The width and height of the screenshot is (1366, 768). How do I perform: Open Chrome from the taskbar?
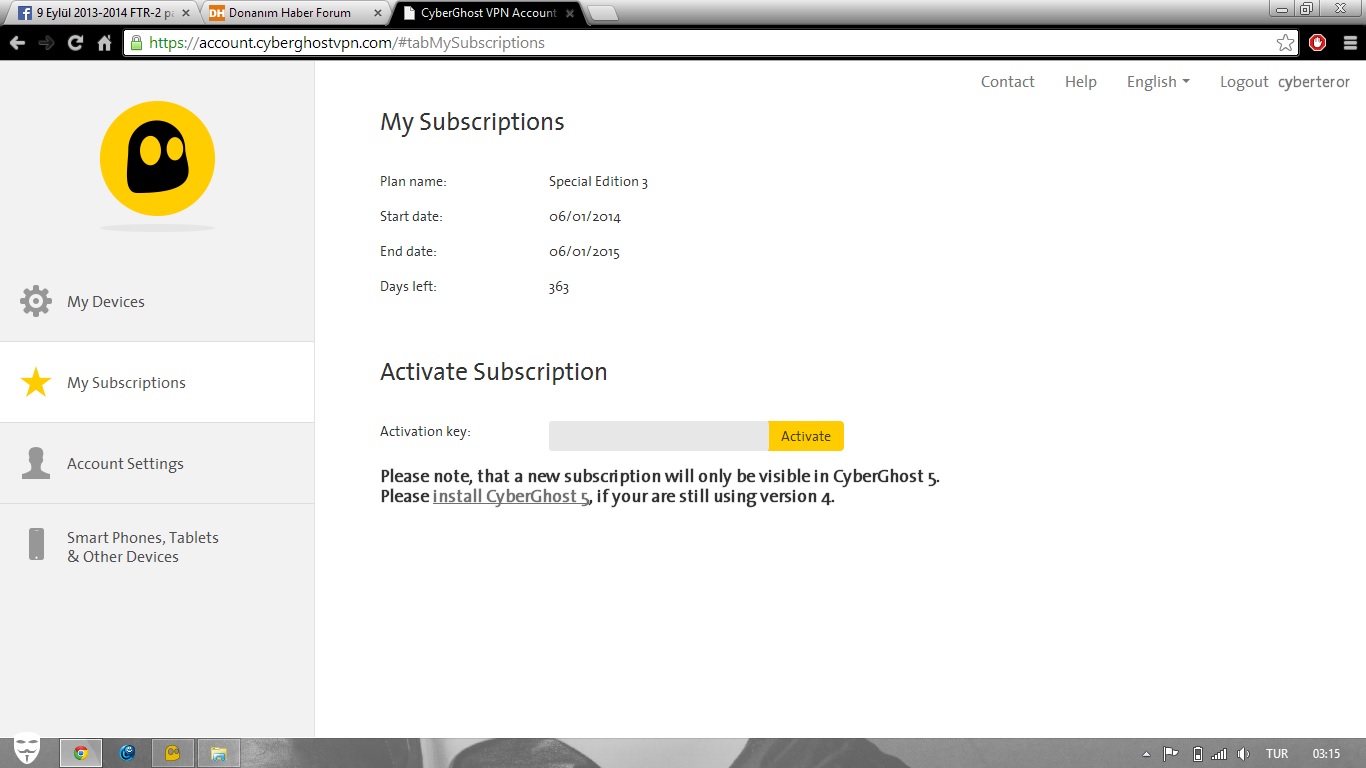(81, 753)
